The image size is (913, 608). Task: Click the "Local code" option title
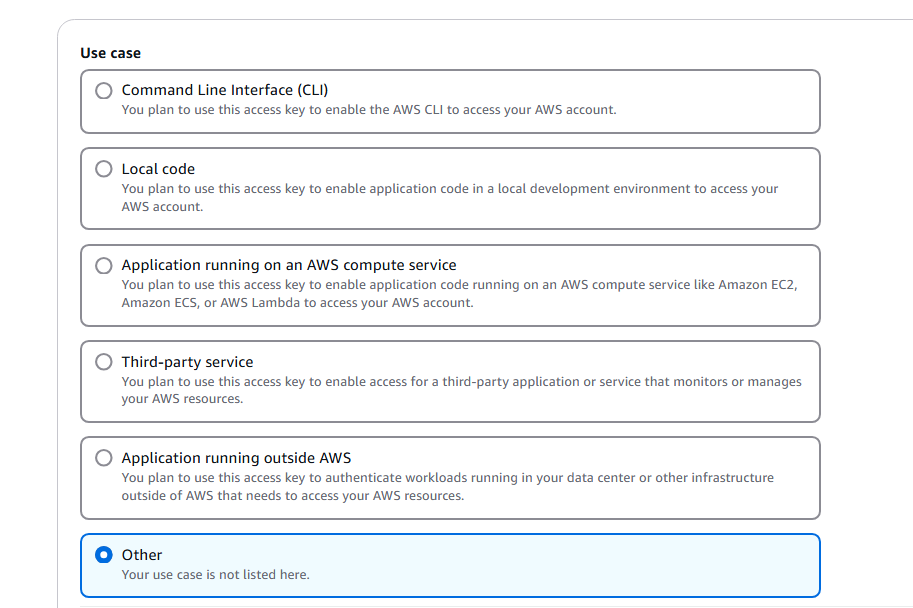tap(158, 169)
